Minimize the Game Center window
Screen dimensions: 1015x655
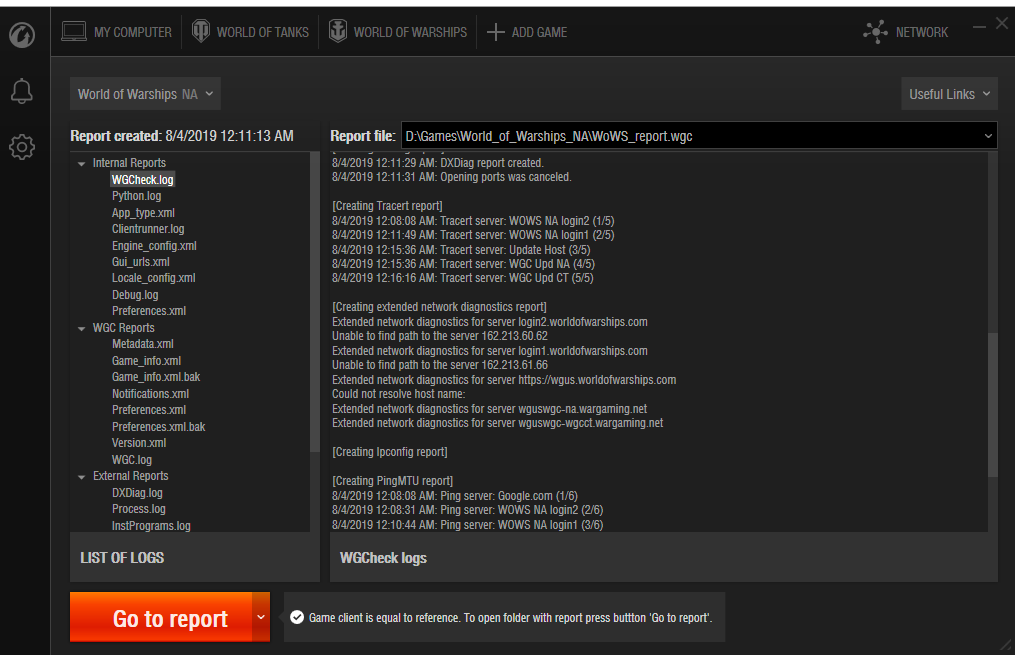(979, 27)
